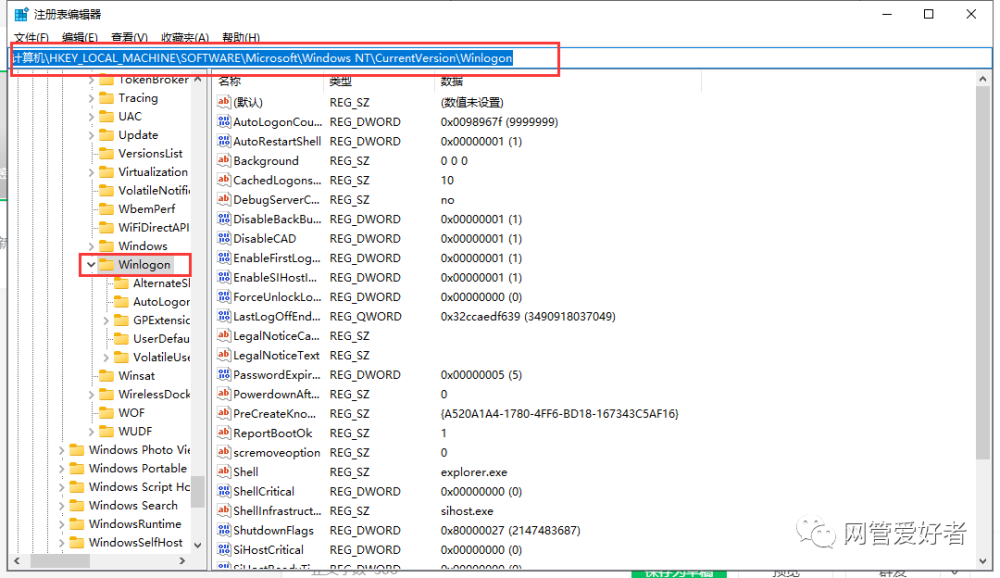Click the tree pane scroll down arrow

point(198,545)
